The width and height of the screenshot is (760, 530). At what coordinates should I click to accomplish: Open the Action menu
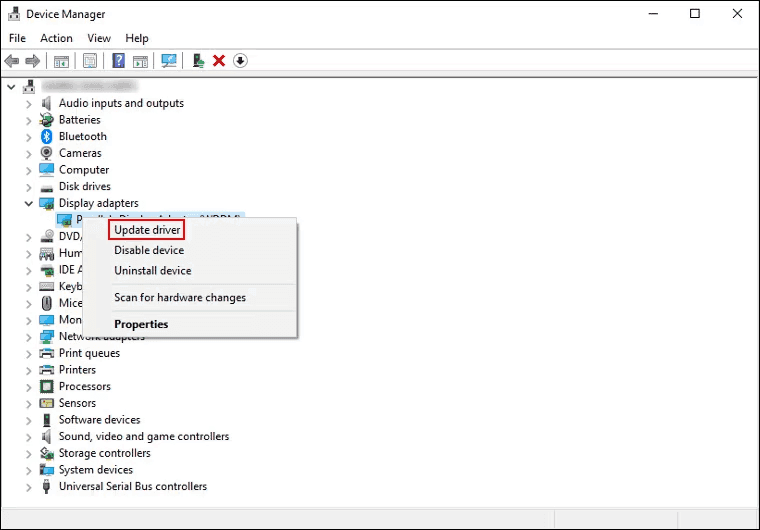[56, 38]
